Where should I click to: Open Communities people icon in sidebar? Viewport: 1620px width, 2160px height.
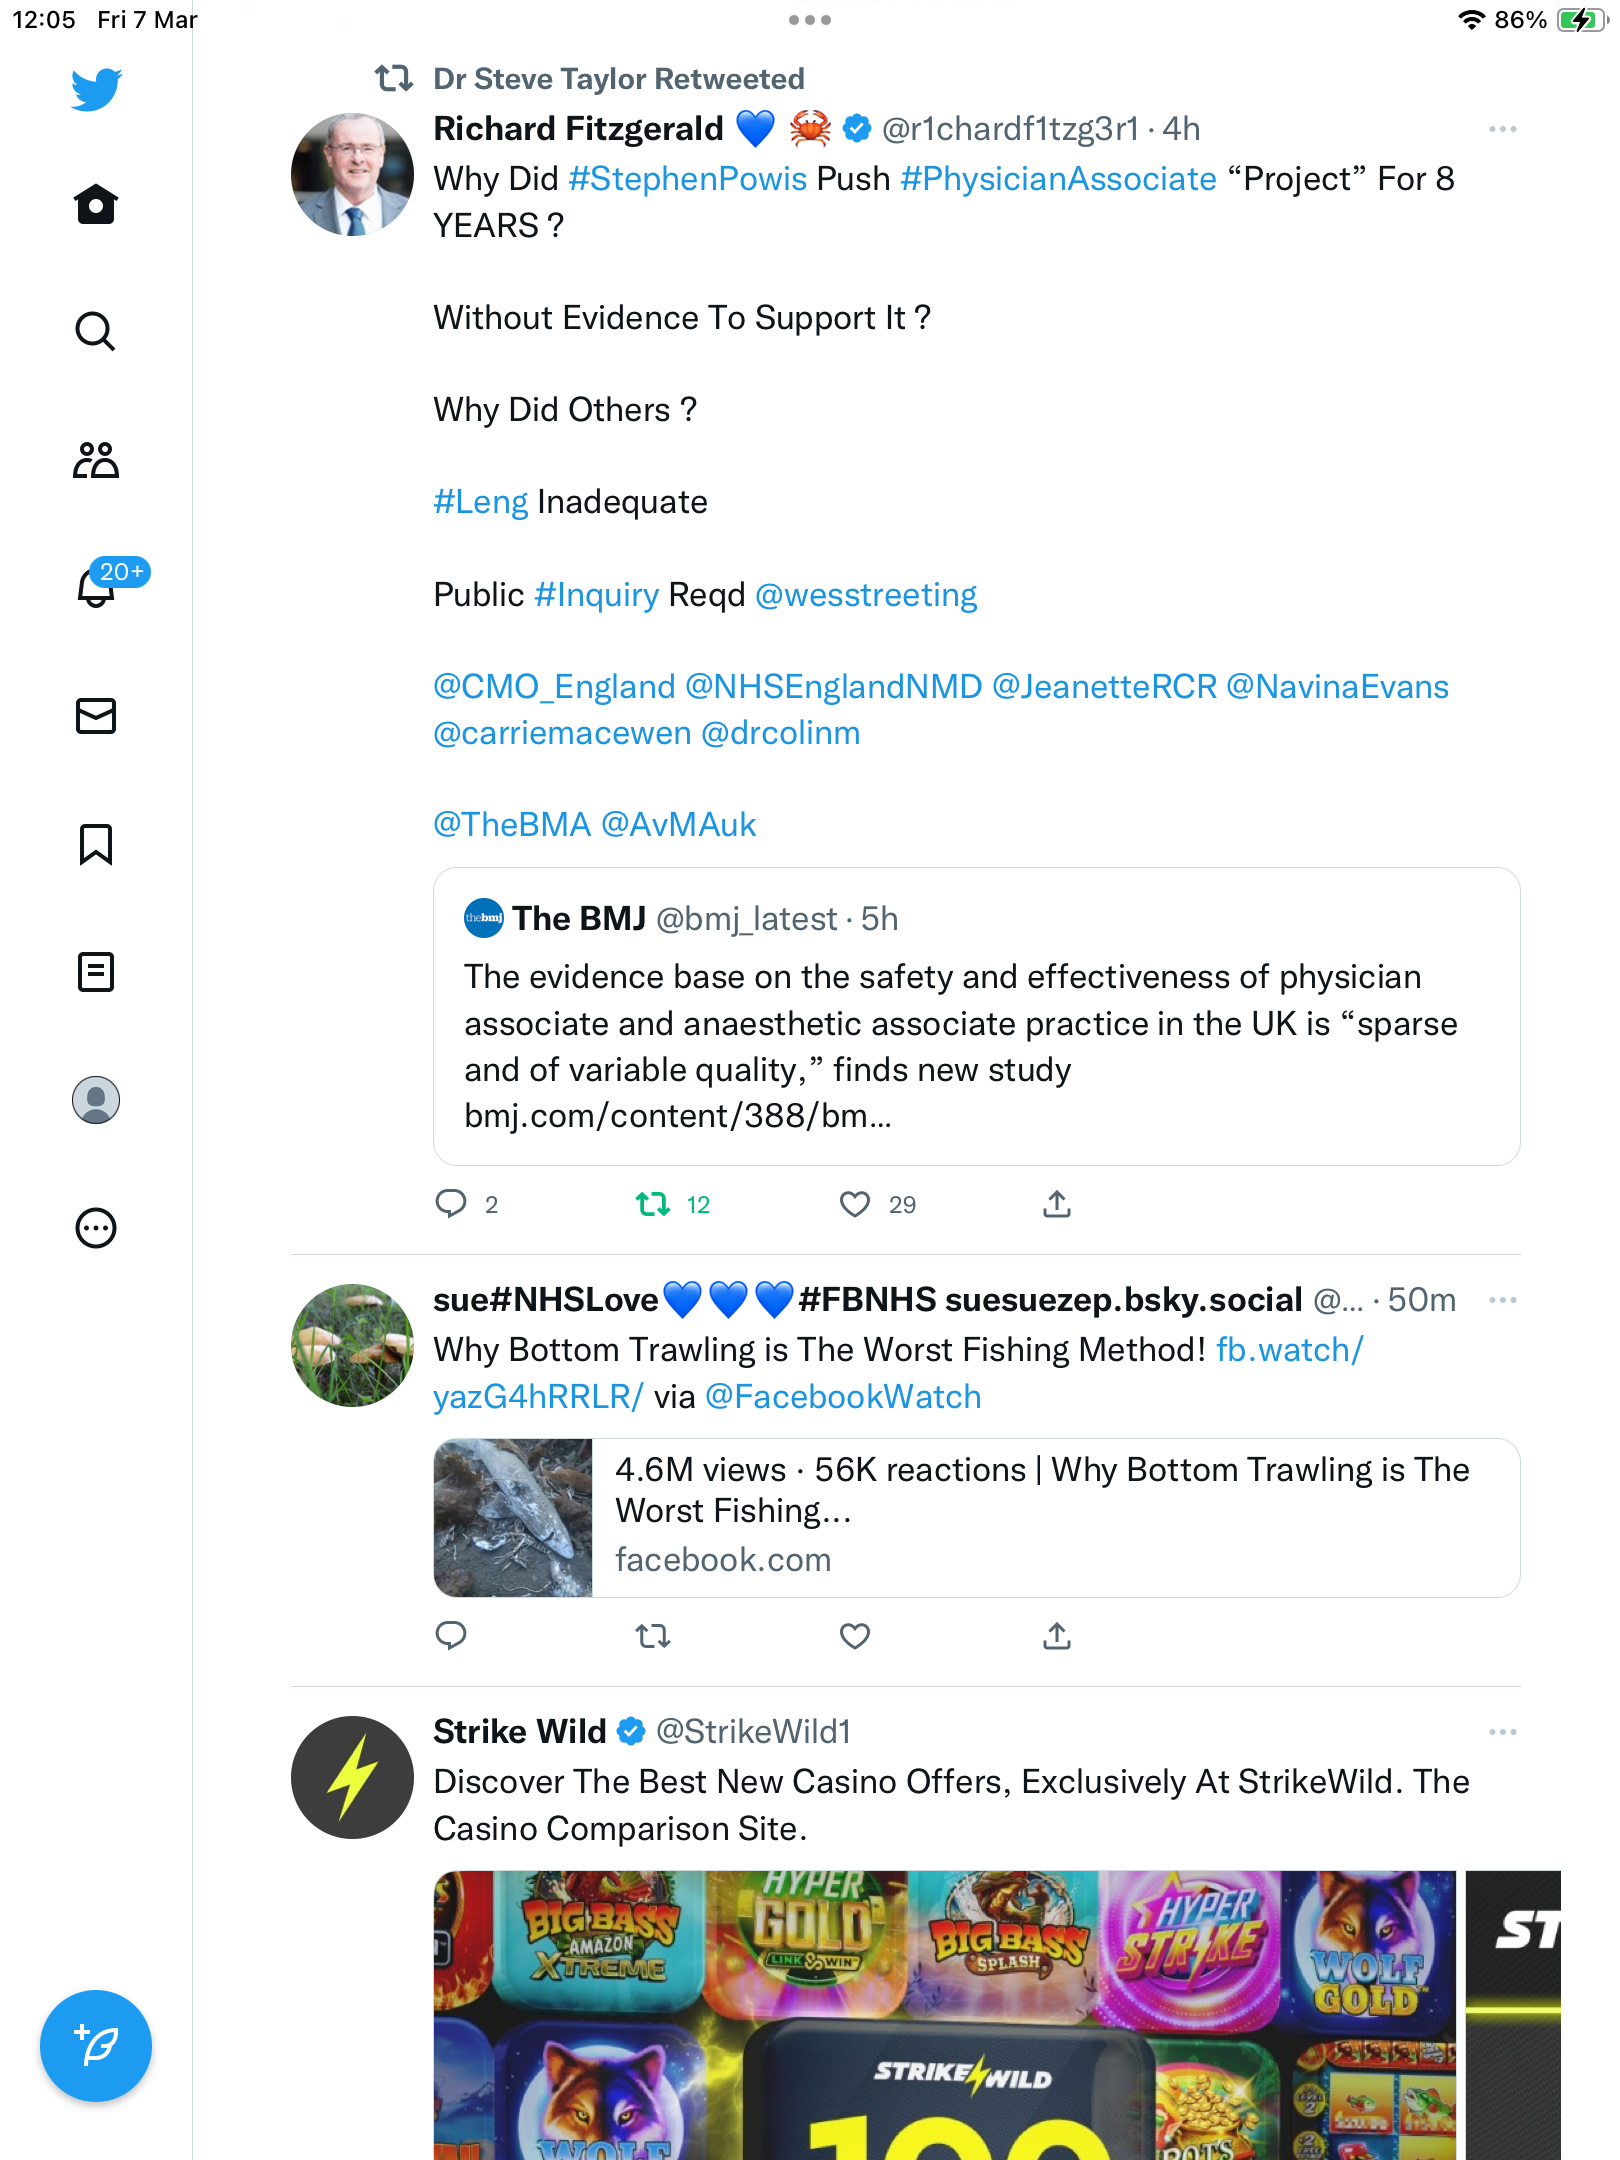tap(96, 460)
